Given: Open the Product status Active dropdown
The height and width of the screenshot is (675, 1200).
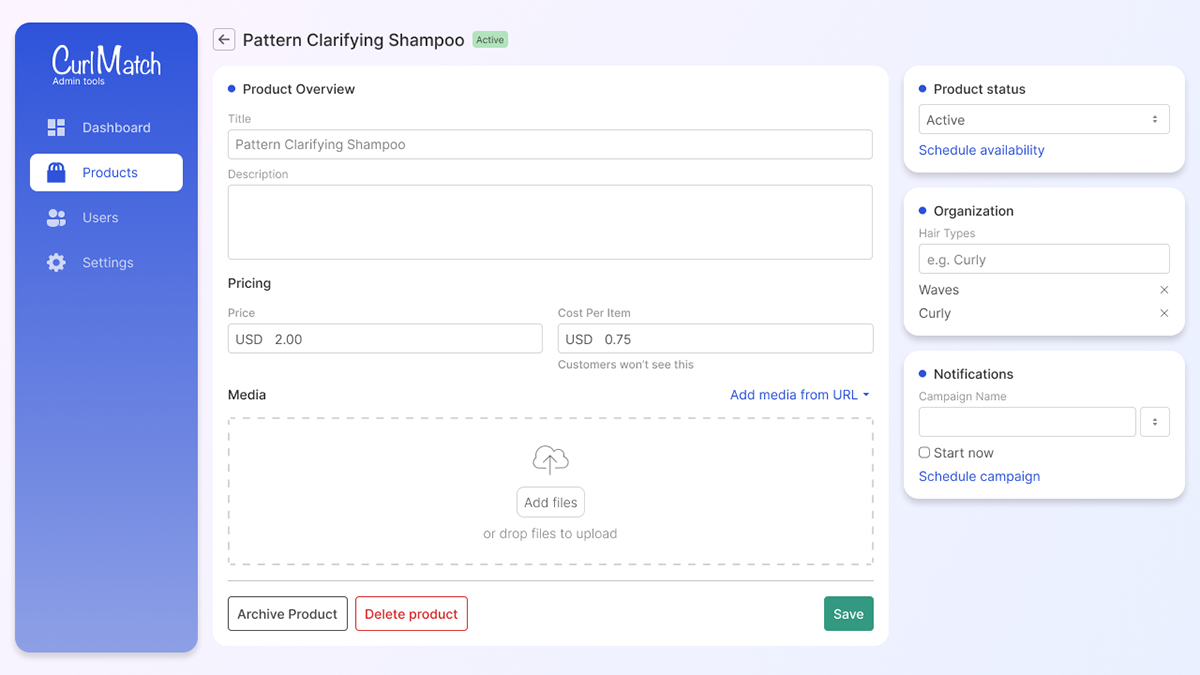Looking at the screenshot, I should [1044, 120].
